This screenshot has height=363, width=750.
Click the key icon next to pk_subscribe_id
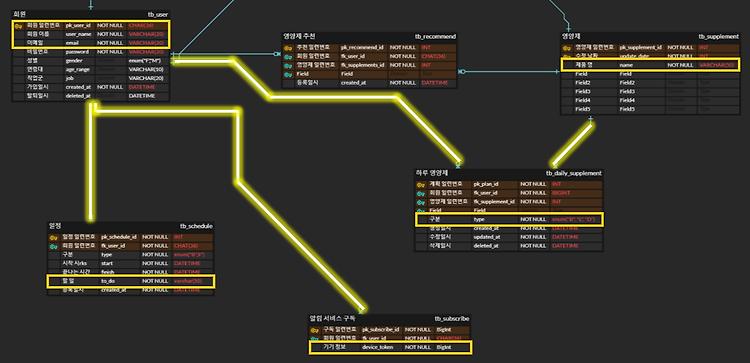coord(315,330)
